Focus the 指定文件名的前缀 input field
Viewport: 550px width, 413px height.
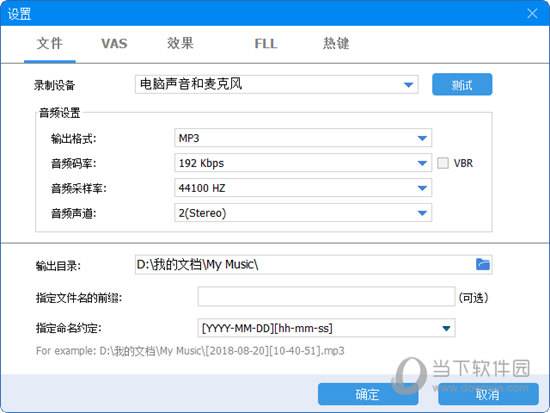(x=327, y=297)
